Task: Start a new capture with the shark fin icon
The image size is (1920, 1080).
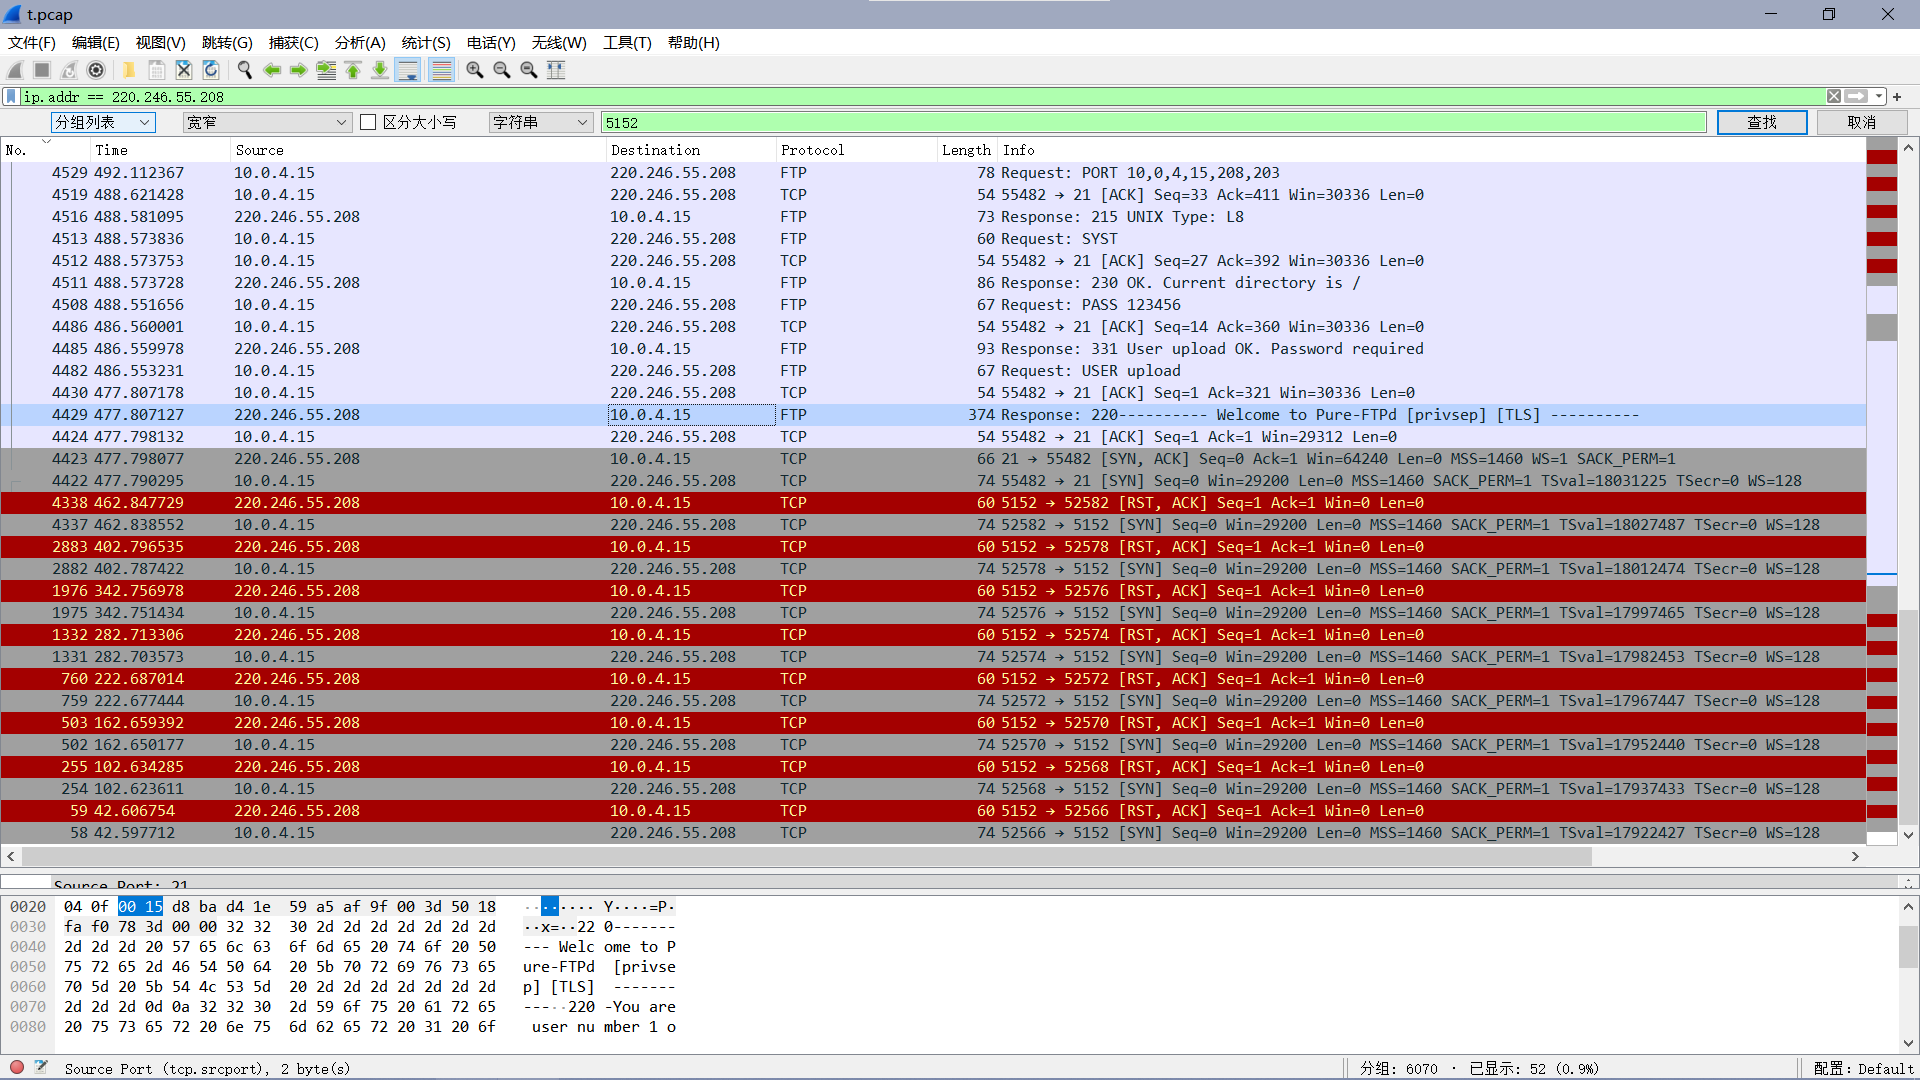Action: pyautogui.click(x=15, y=70)
